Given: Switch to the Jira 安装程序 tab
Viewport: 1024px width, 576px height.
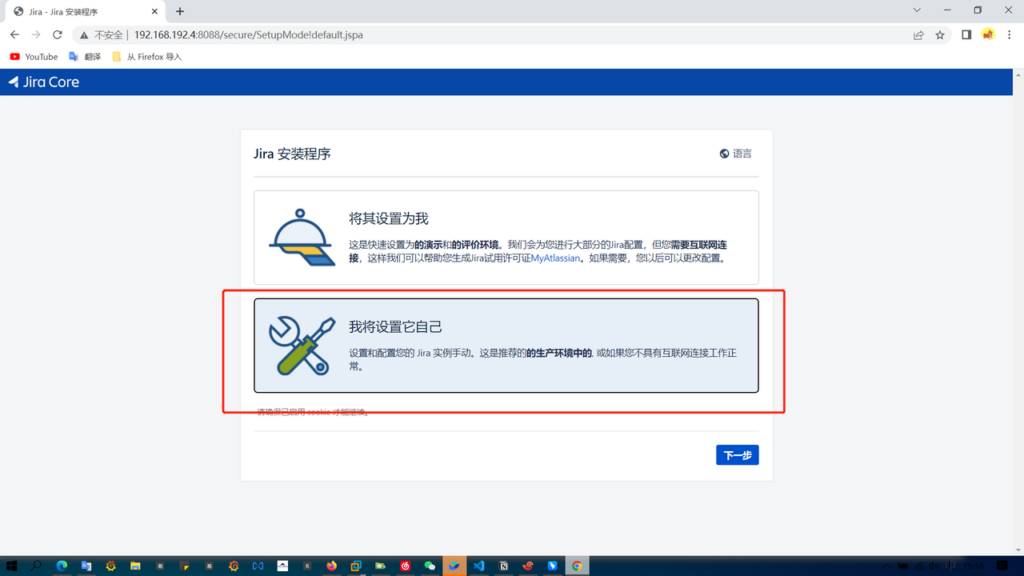Looking at the screenshot, I should point(80,12).
